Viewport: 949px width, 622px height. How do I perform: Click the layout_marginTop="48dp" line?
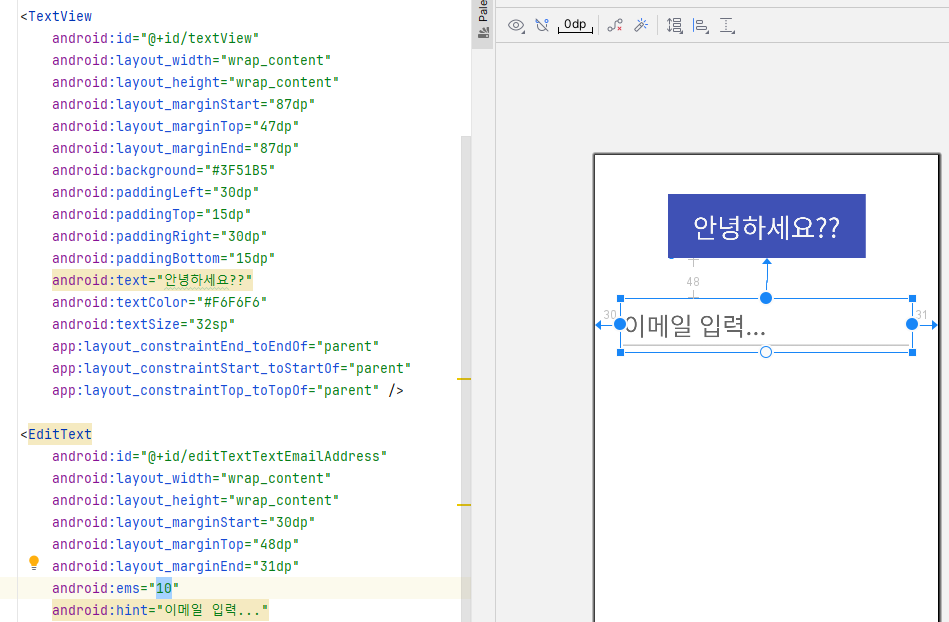176,545
